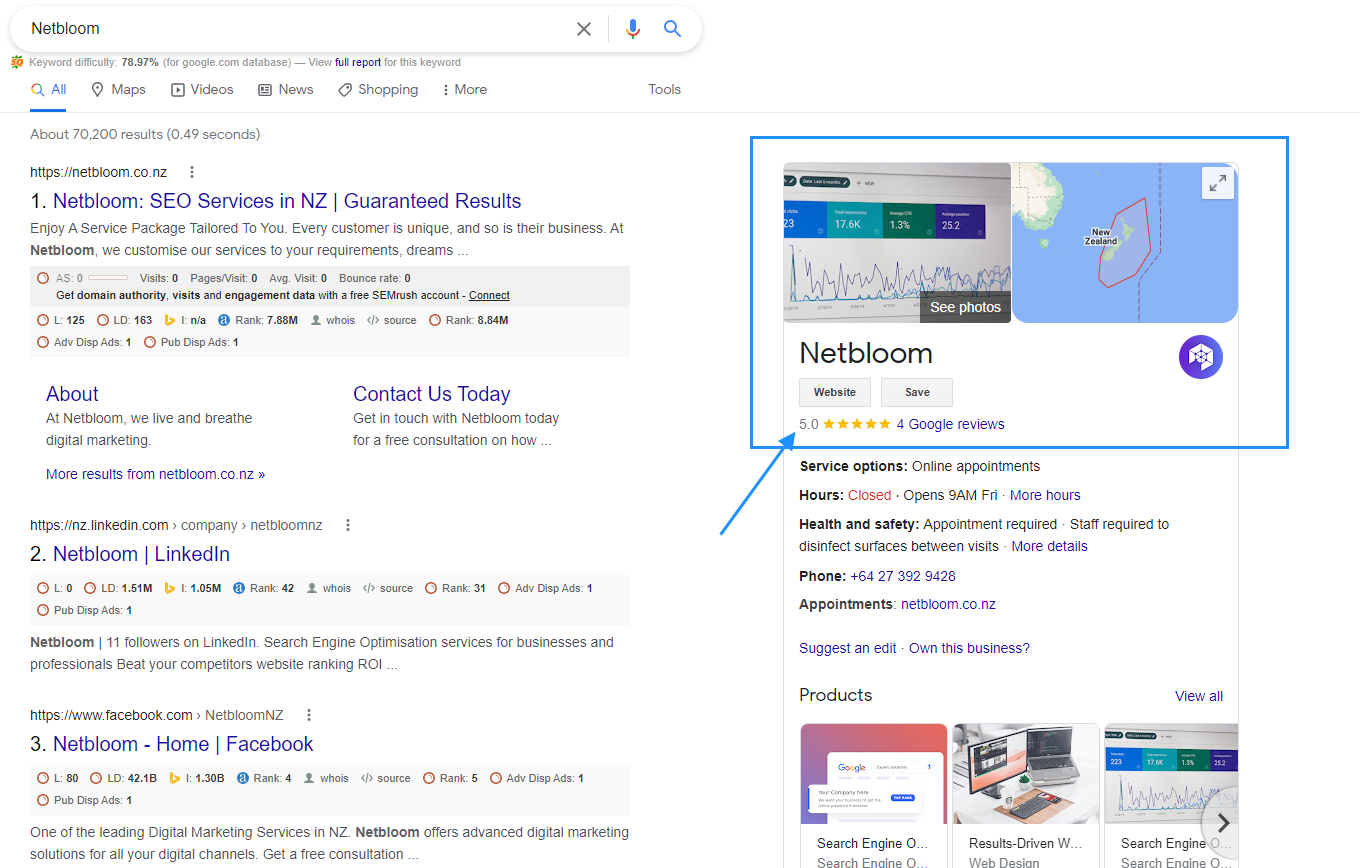Click the Netbloom business name heading
Screen dimensions: 1360x868
(x=866, y=353)
